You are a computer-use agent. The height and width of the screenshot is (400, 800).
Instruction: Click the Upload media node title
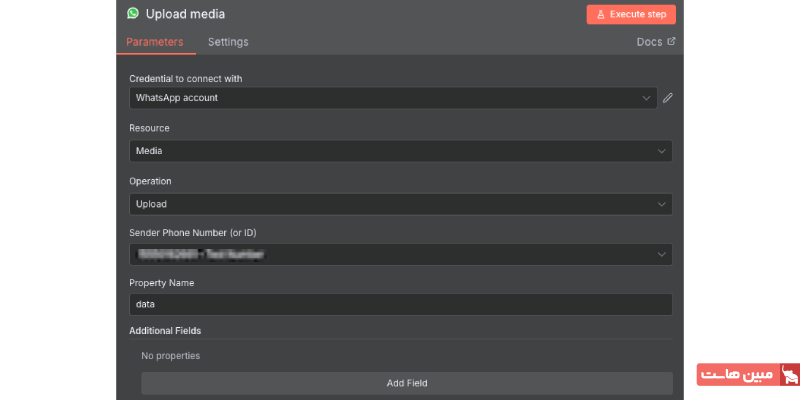pos(185,14)
